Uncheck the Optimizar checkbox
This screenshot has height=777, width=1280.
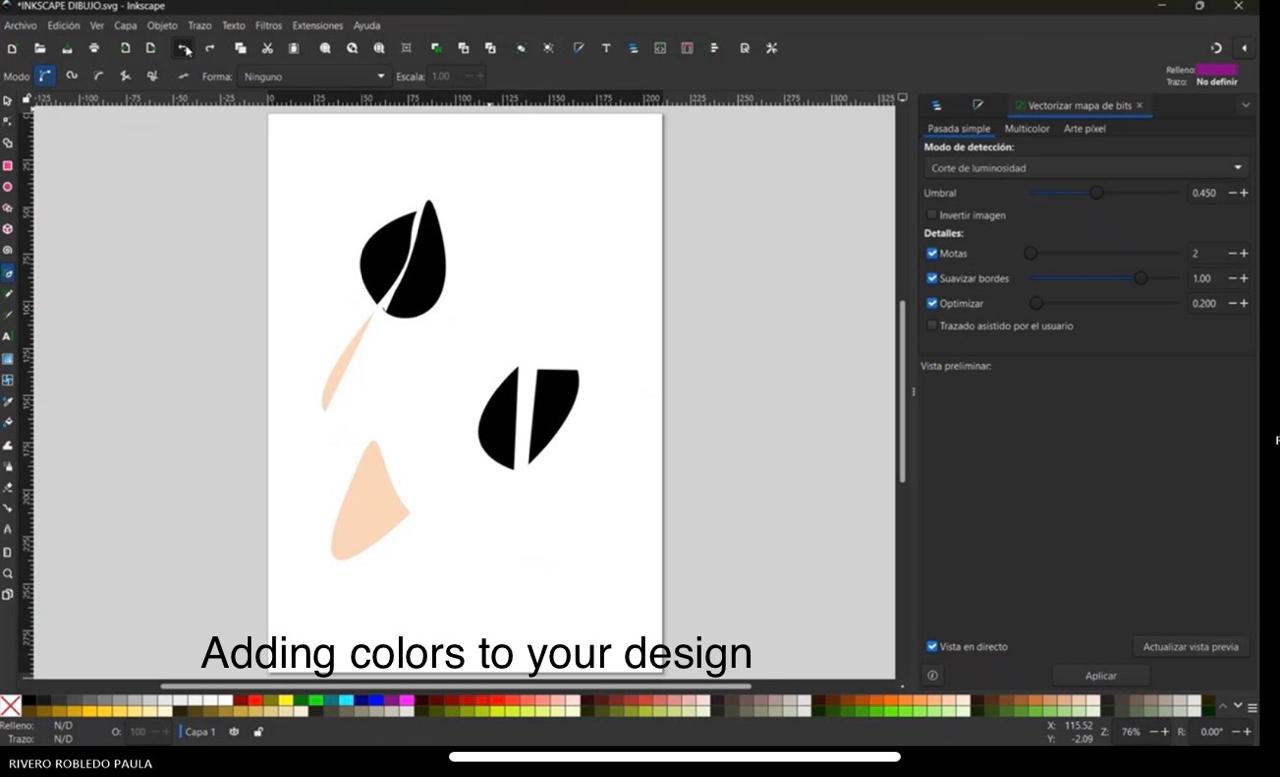[x=932, y=303]
